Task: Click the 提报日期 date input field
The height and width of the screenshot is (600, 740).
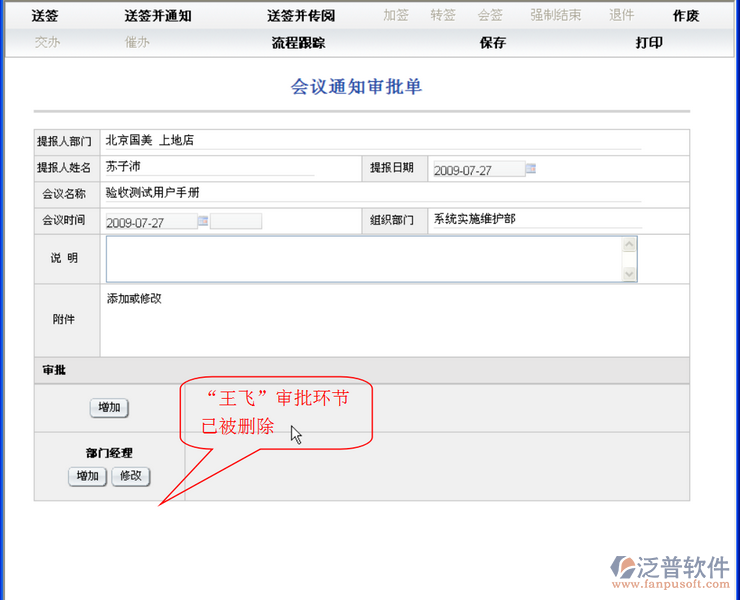Action: click(x=477, y=170)
